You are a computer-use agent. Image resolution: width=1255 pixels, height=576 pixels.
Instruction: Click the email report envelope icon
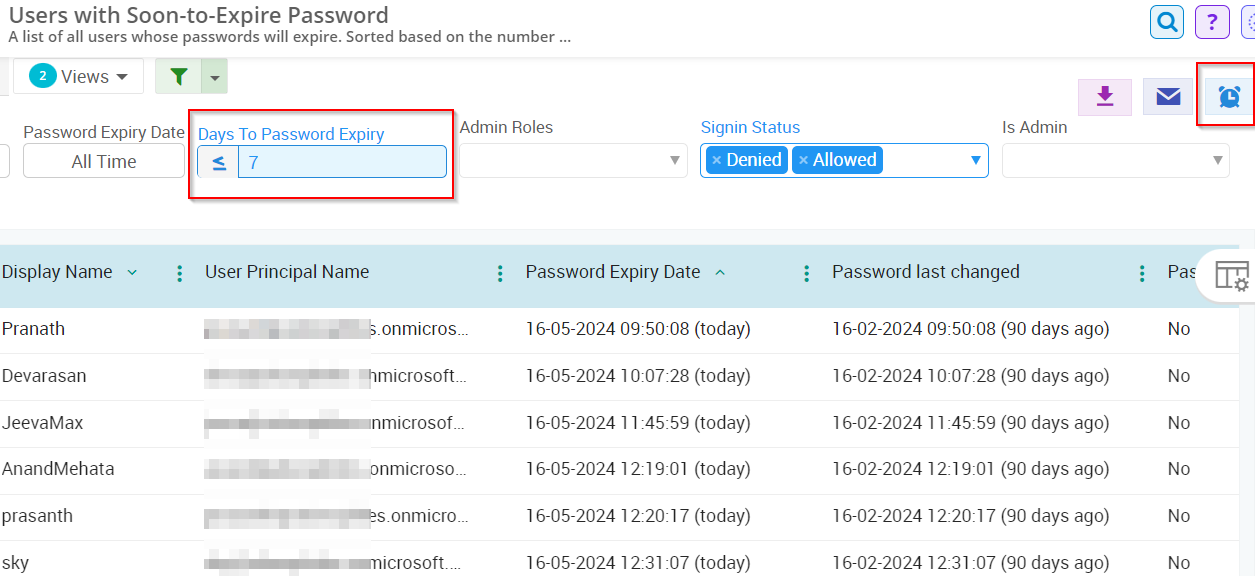[x=1168, y=97]
